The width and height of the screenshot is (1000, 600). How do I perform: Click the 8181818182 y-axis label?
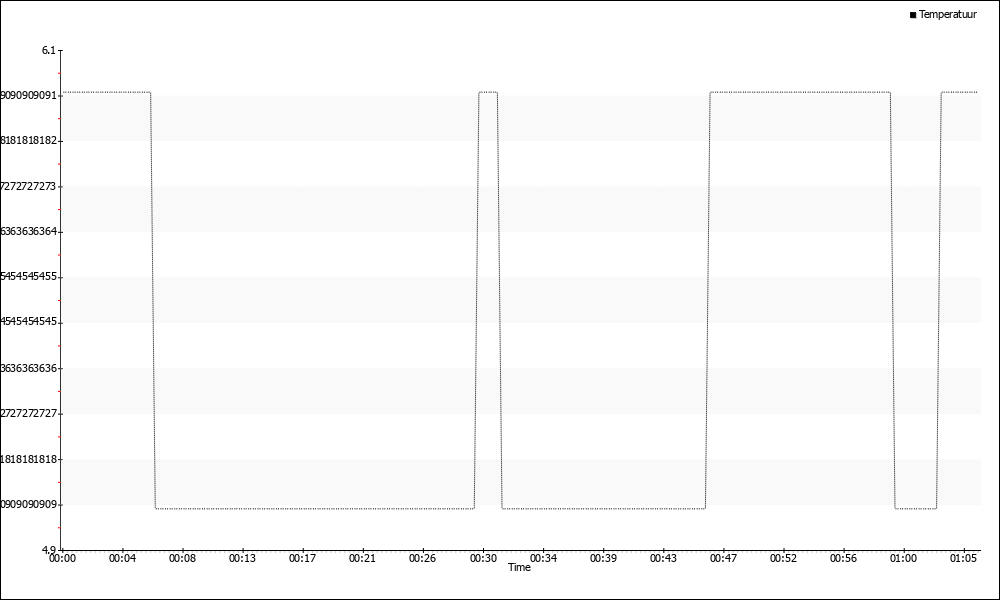point(29,140)
